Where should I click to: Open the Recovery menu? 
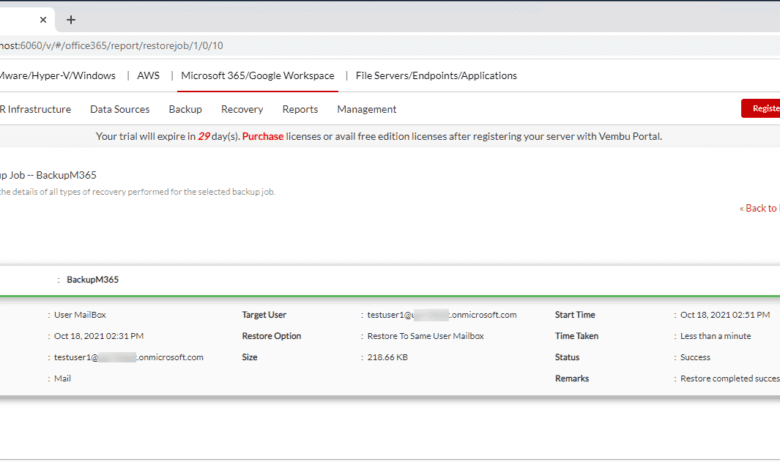pyautogui.click(x=242, y=109)
